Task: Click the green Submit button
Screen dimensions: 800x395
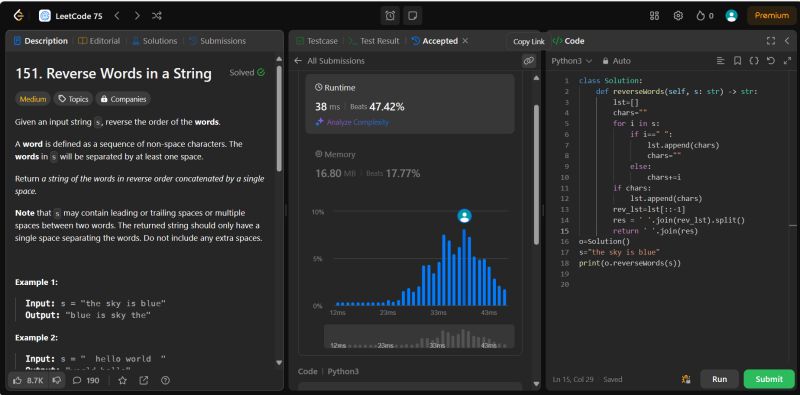Action: click(x=769, y=379)
